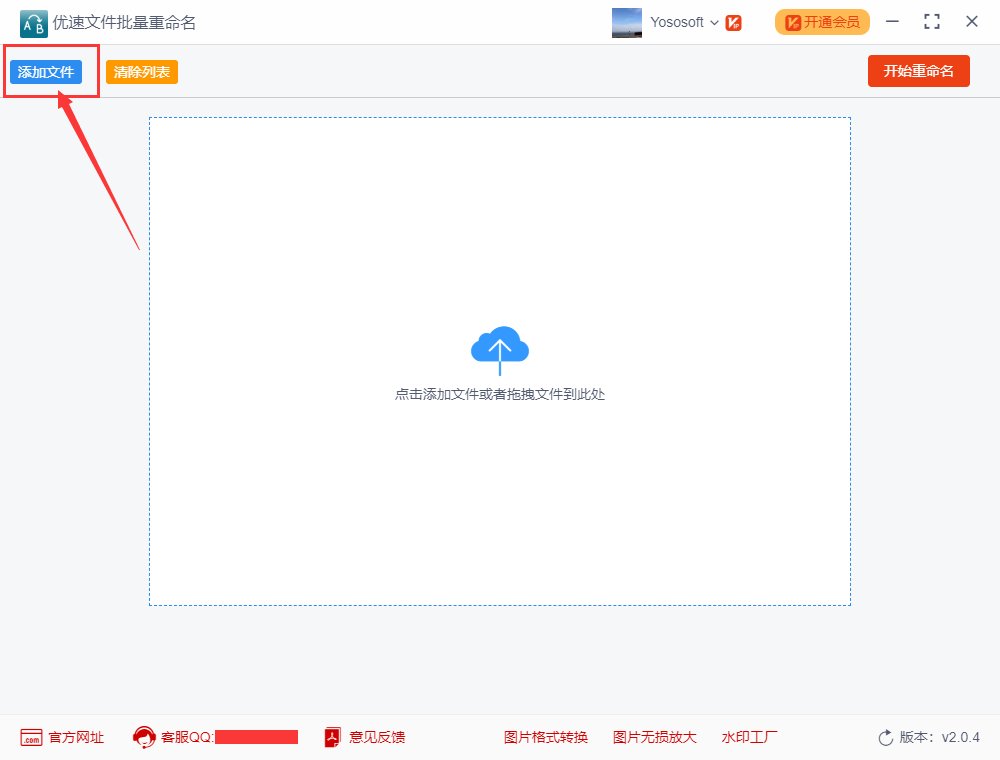Click the blue cloud upload icon
The image size is (1000, 760).
point(498,347)
